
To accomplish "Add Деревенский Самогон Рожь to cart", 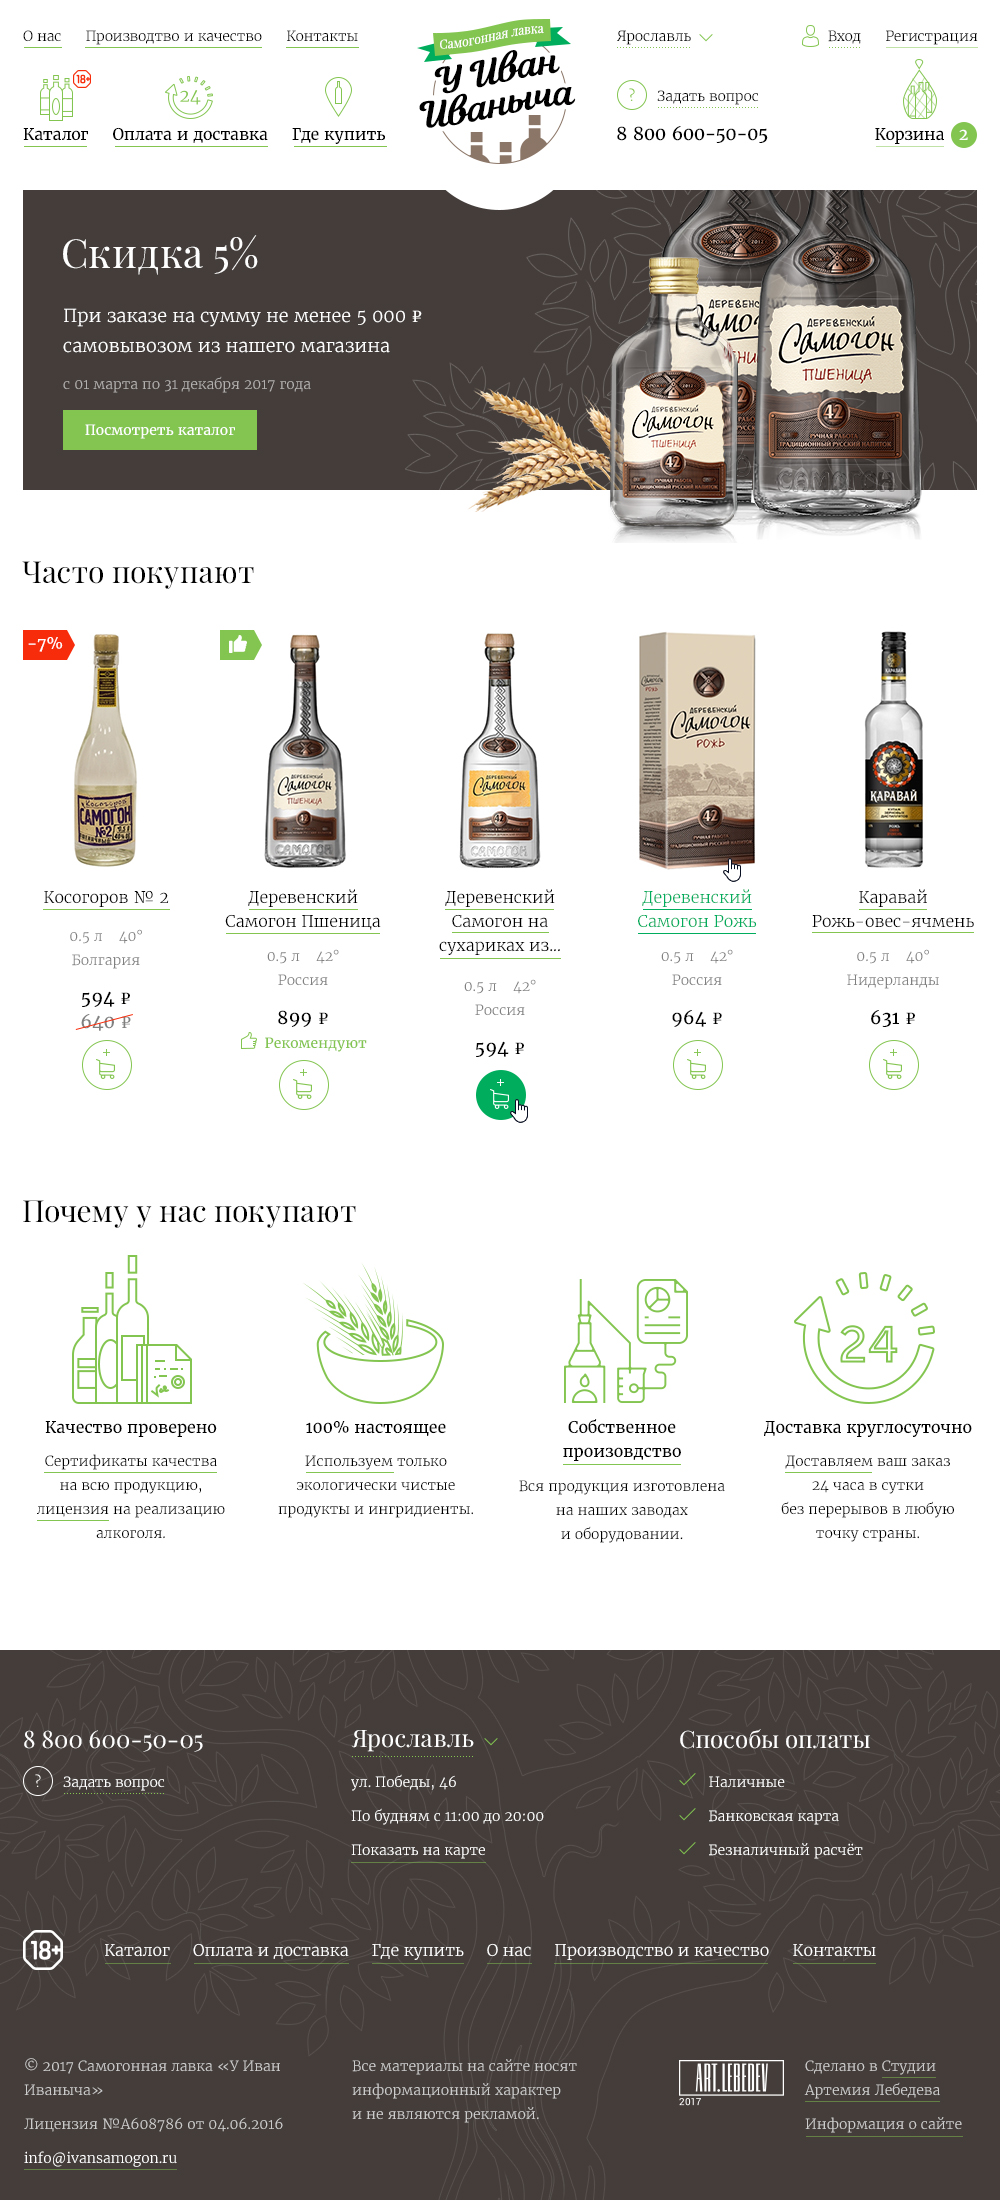I will point(698,1065).
